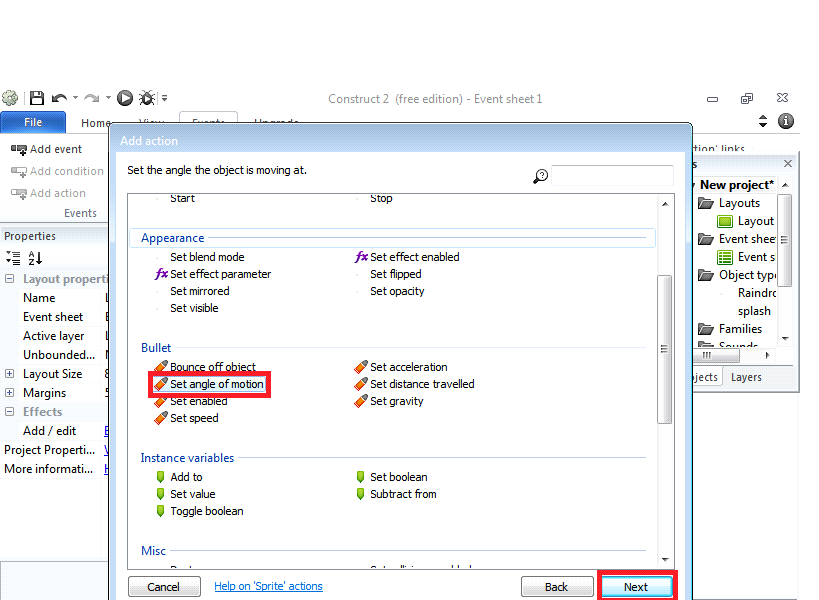Select the Set opacity action
Viewport: 819px width, 600px height.
coord(397,291)
